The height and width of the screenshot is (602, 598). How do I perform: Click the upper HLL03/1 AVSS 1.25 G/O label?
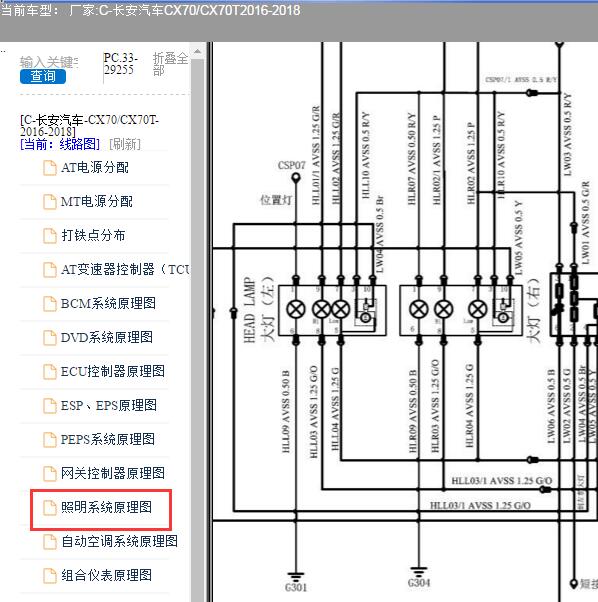(x=502, y=481)
